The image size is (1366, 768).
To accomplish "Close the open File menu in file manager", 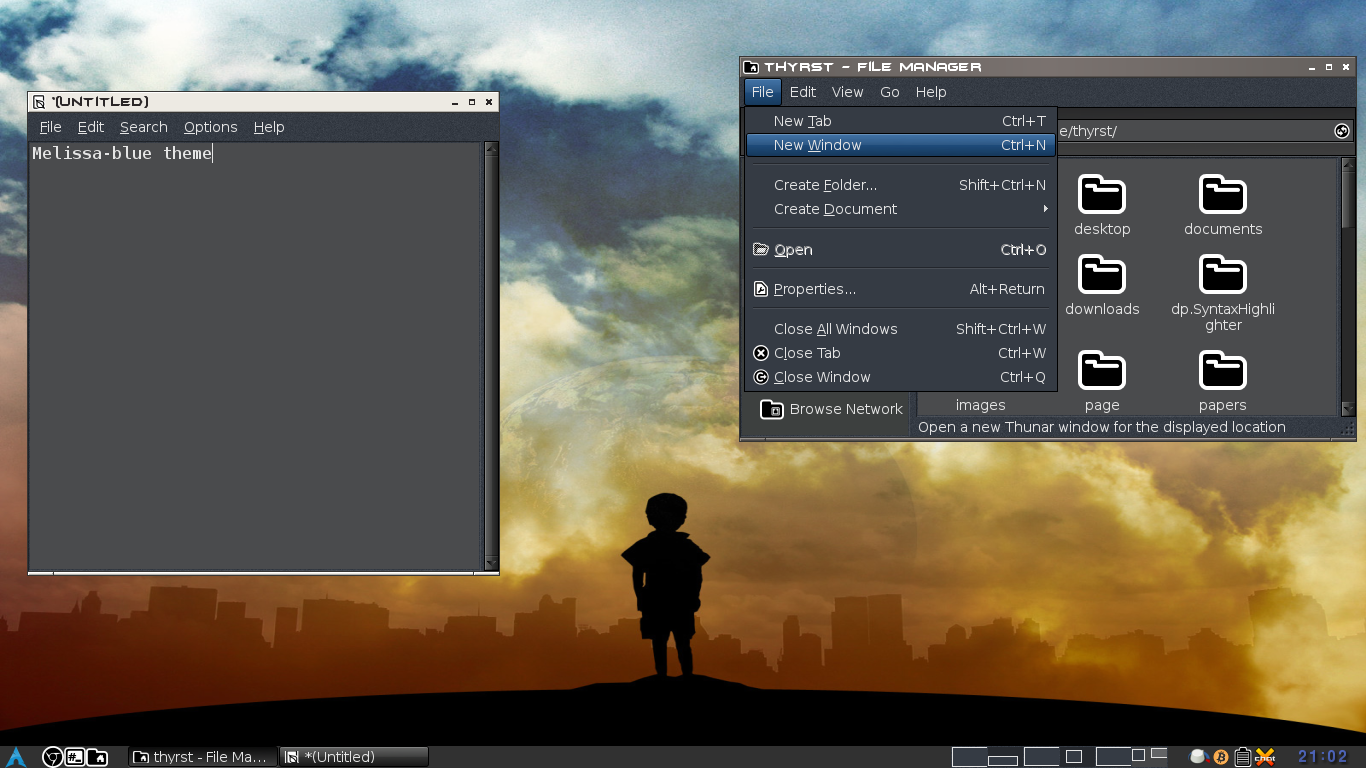I will (762, 92).
